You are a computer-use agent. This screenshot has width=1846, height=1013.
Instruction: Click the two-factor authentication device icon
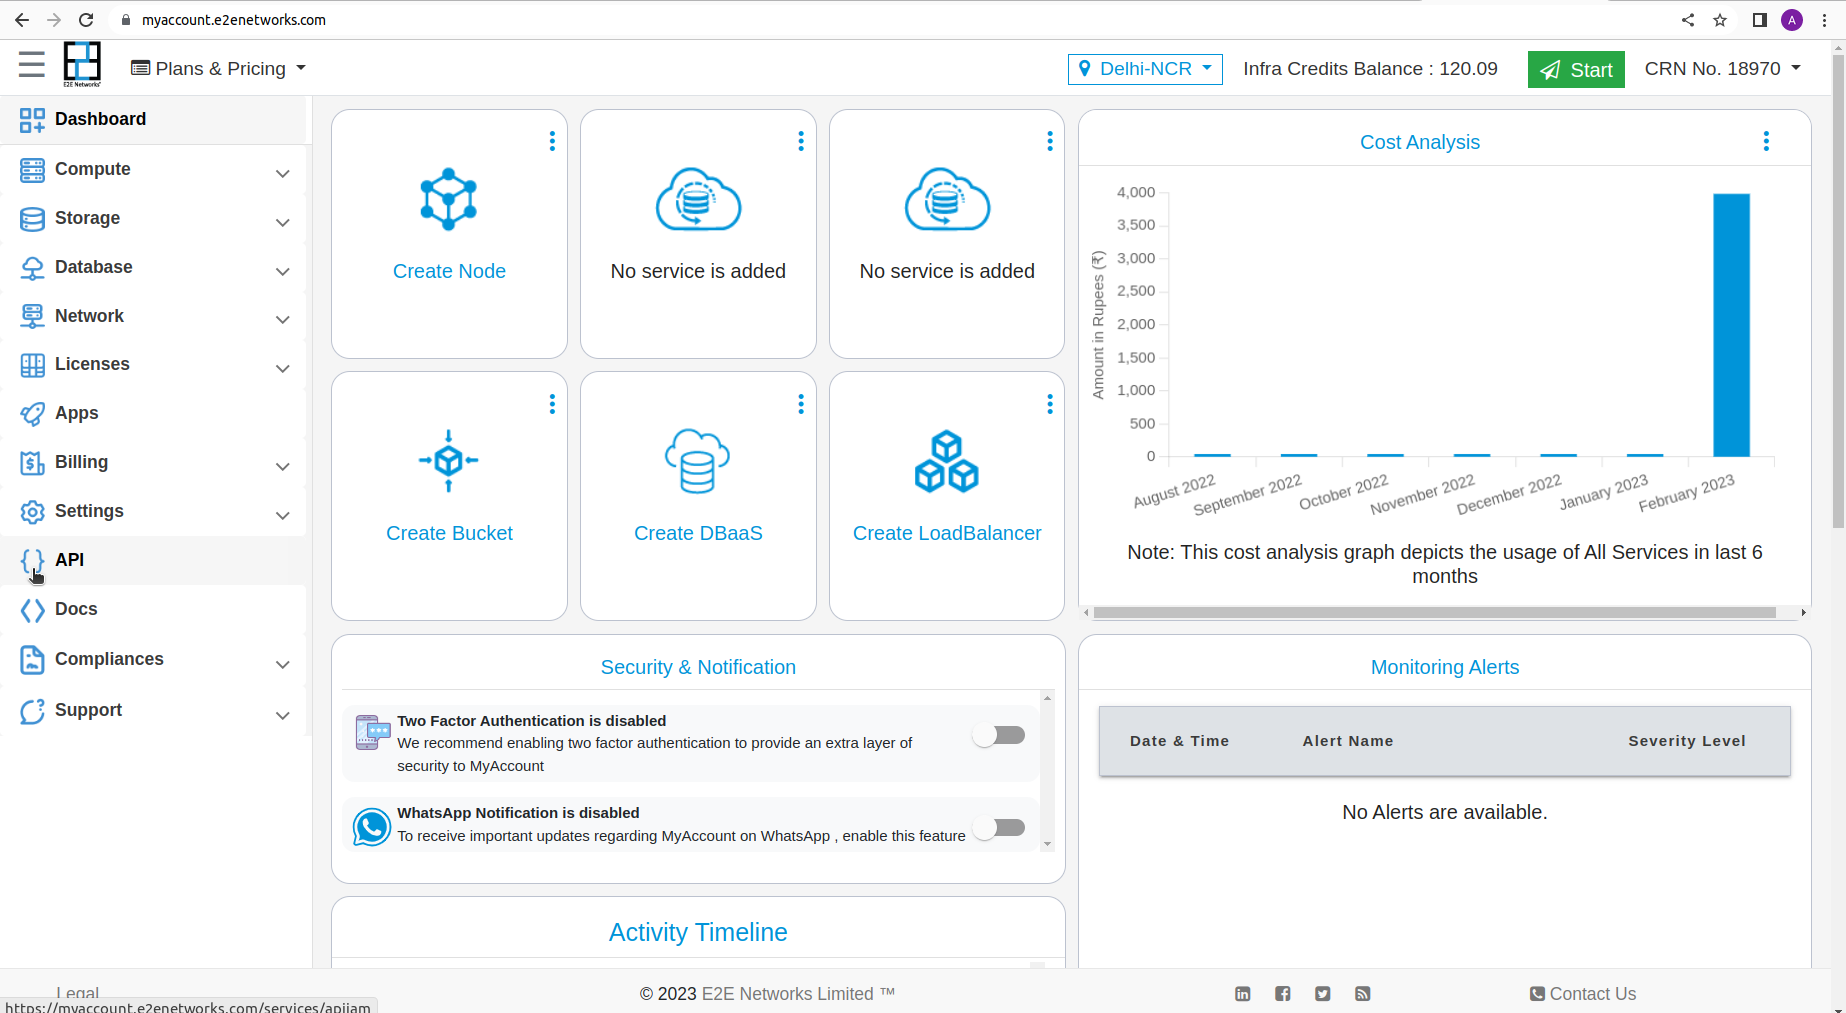point(372,732)
